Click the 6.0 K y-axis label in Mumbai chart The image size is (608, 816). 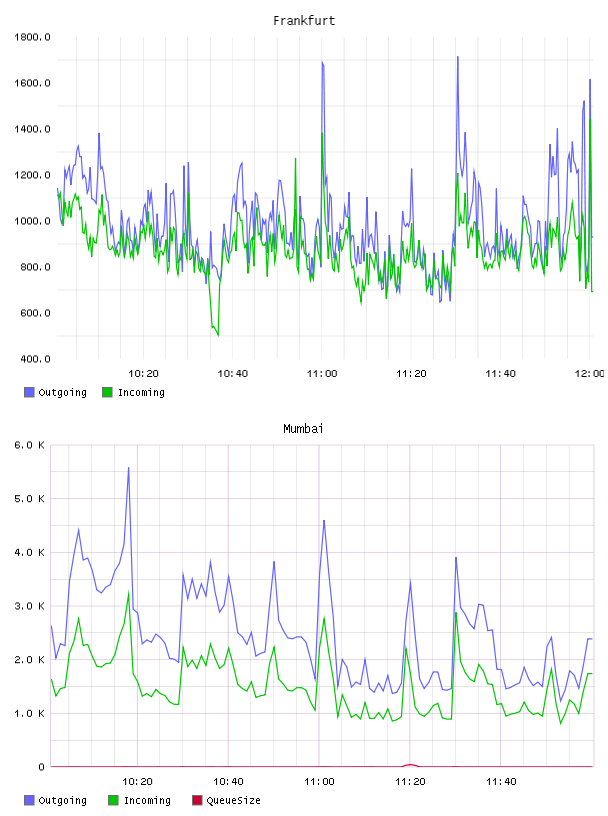tap(29, 445)
